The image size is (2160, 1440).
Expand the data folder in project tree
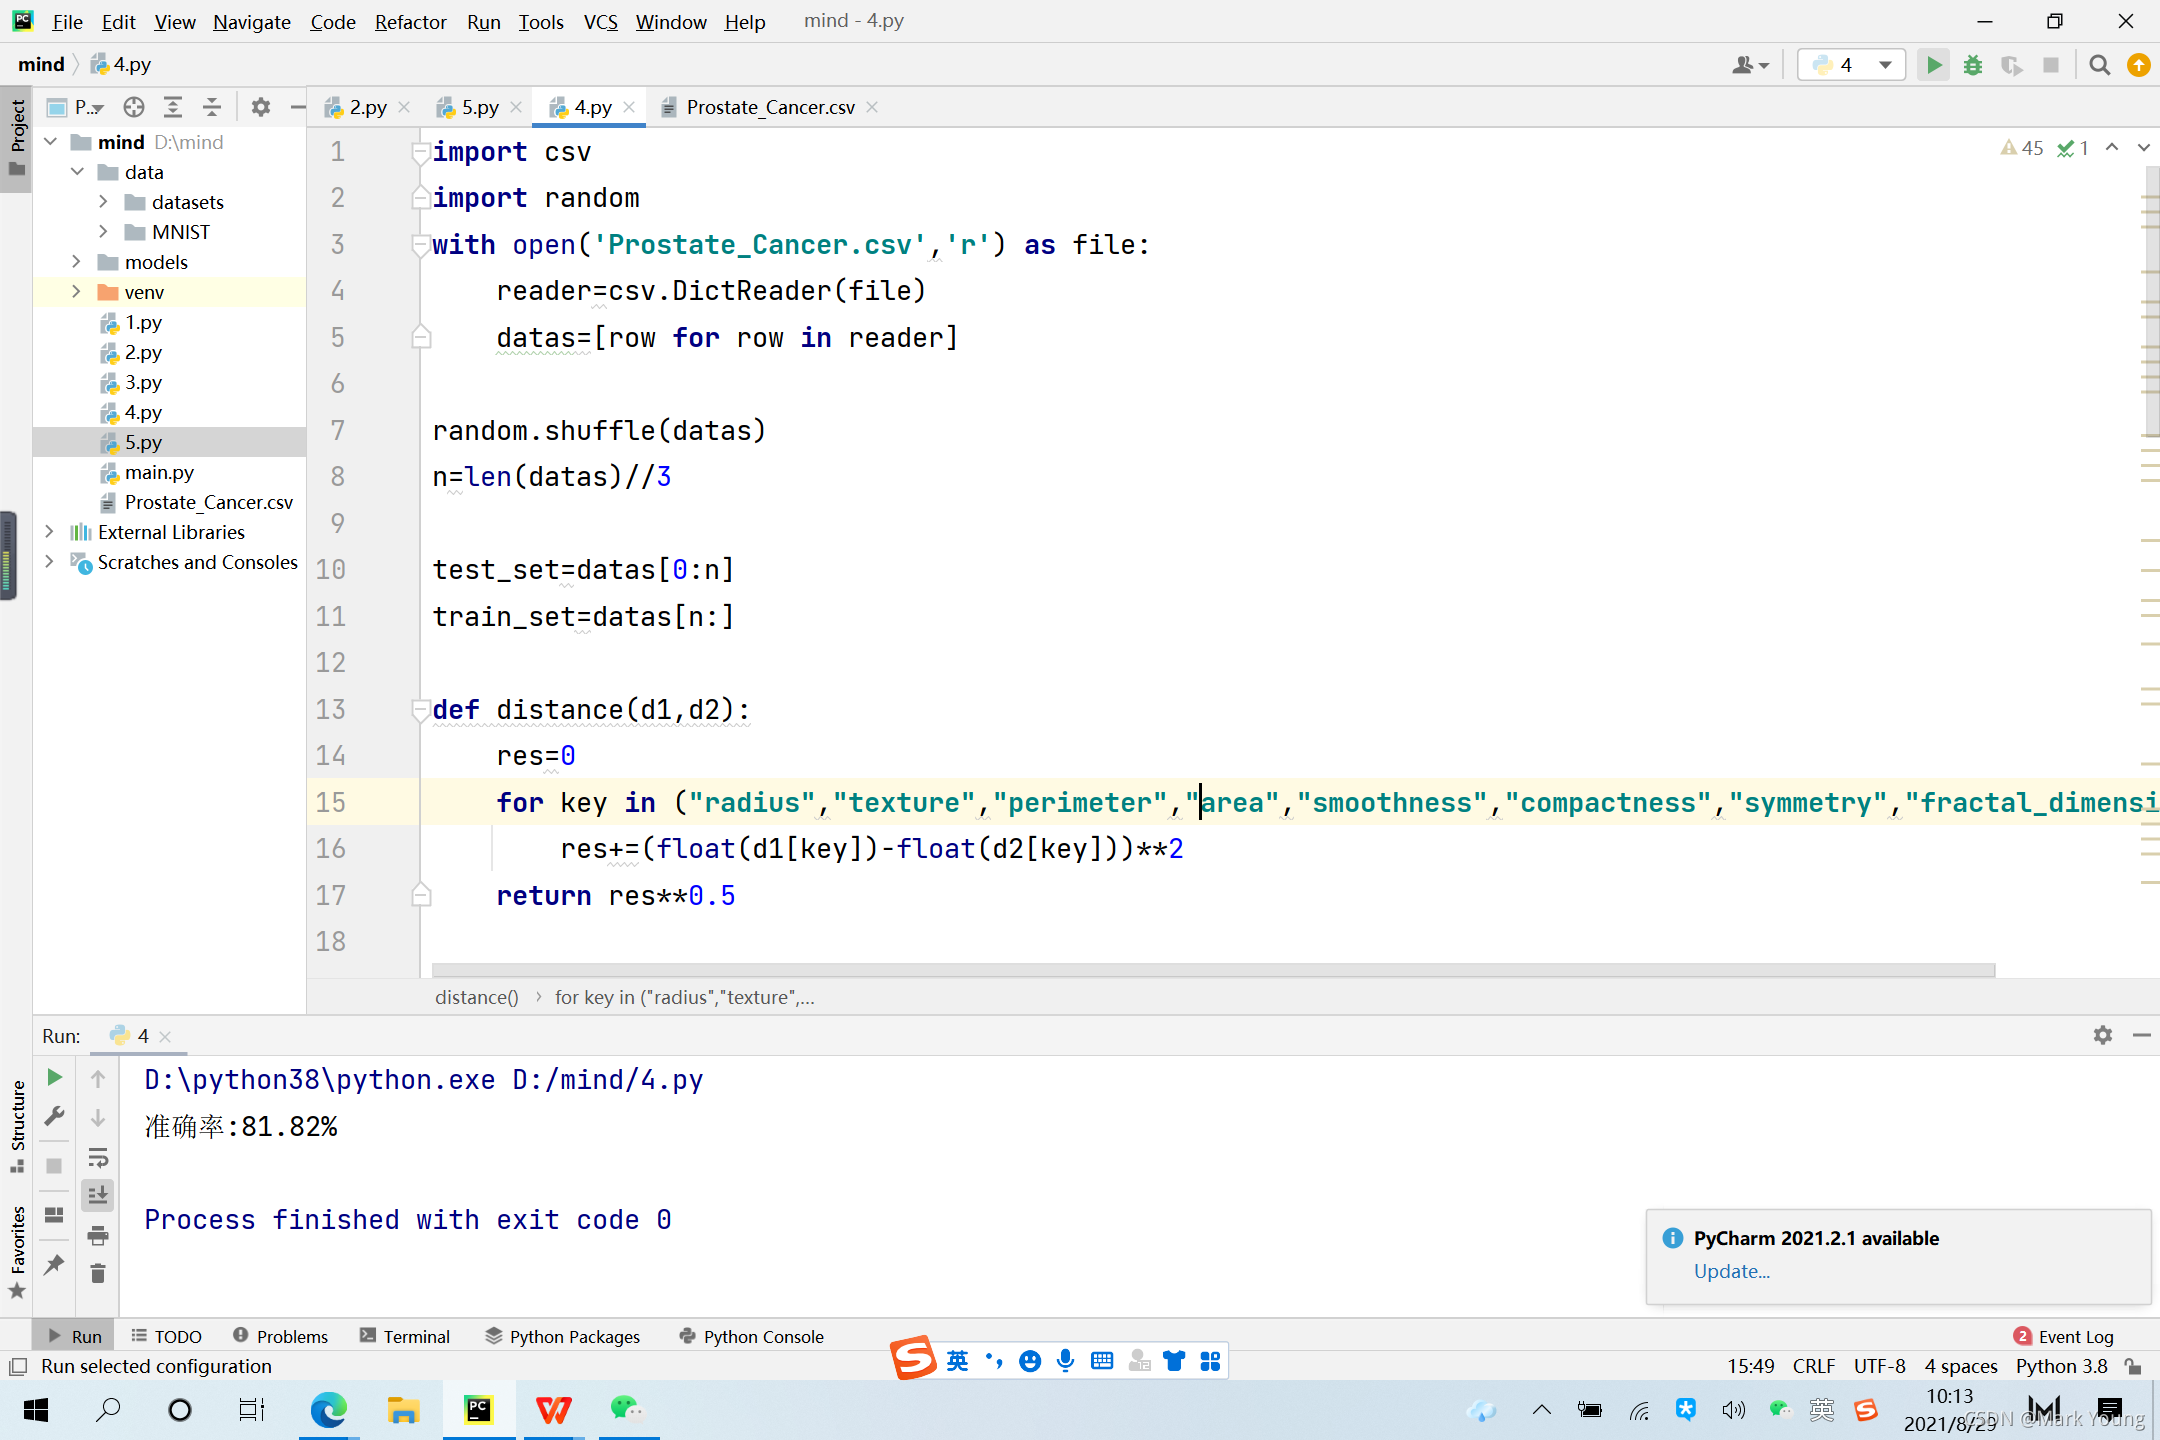pyautogui.click(x=76, y=172)
